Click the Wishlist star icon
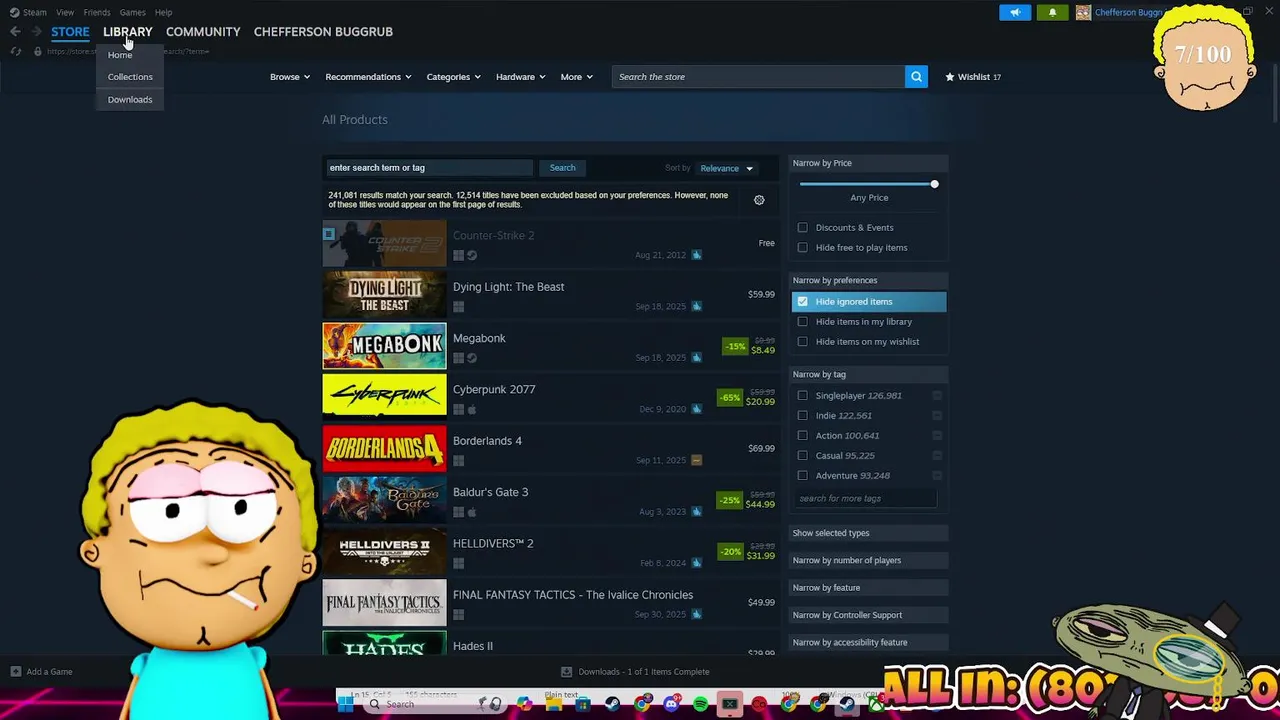 tap(950, 77)
